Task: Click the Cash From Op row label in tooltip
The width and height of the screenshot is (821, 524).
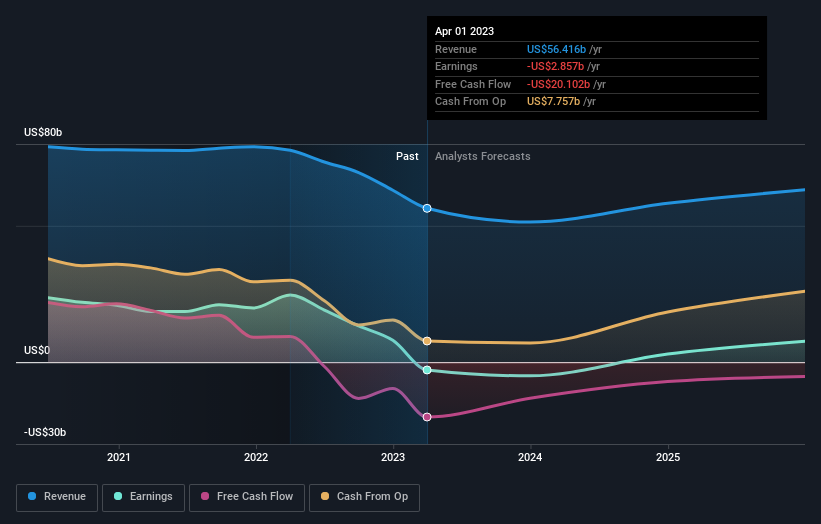Action: 471,102
